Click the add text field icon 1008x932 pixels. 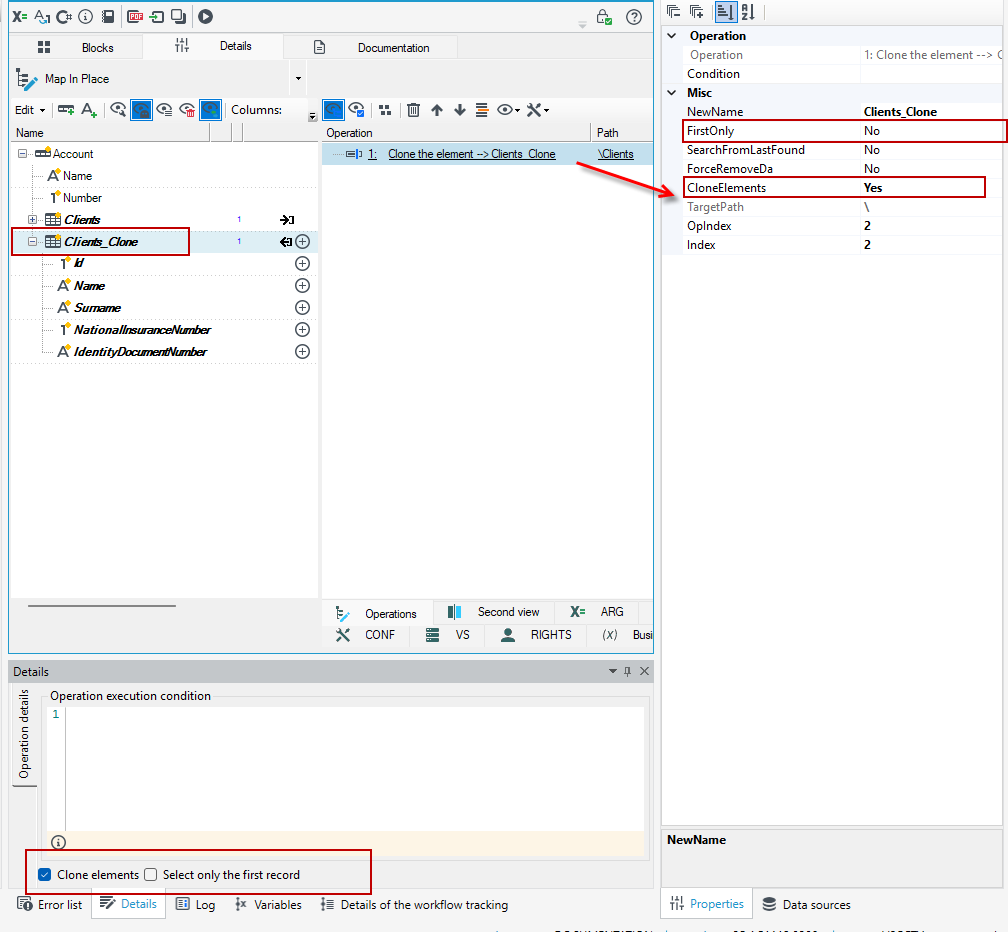[x=89, y=110]
